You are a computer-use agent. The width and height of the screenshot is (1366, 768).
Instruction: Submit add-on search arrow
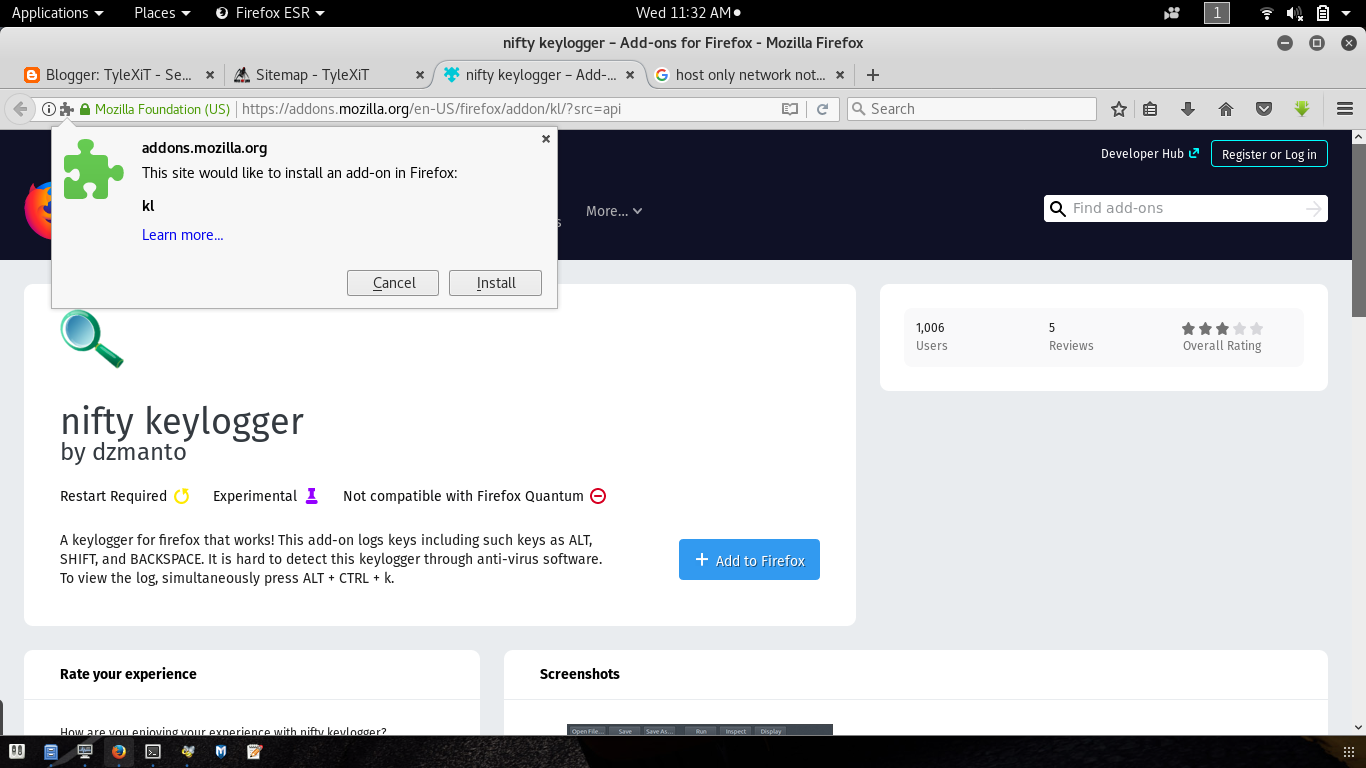click(1313, 208)
